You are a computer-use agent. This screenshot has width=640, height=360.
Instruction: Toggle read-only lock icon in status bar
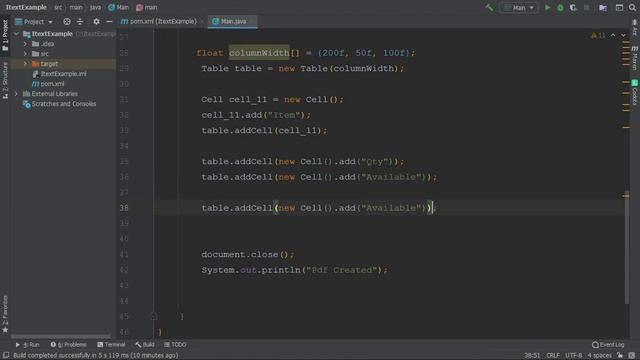coord(620,356)
